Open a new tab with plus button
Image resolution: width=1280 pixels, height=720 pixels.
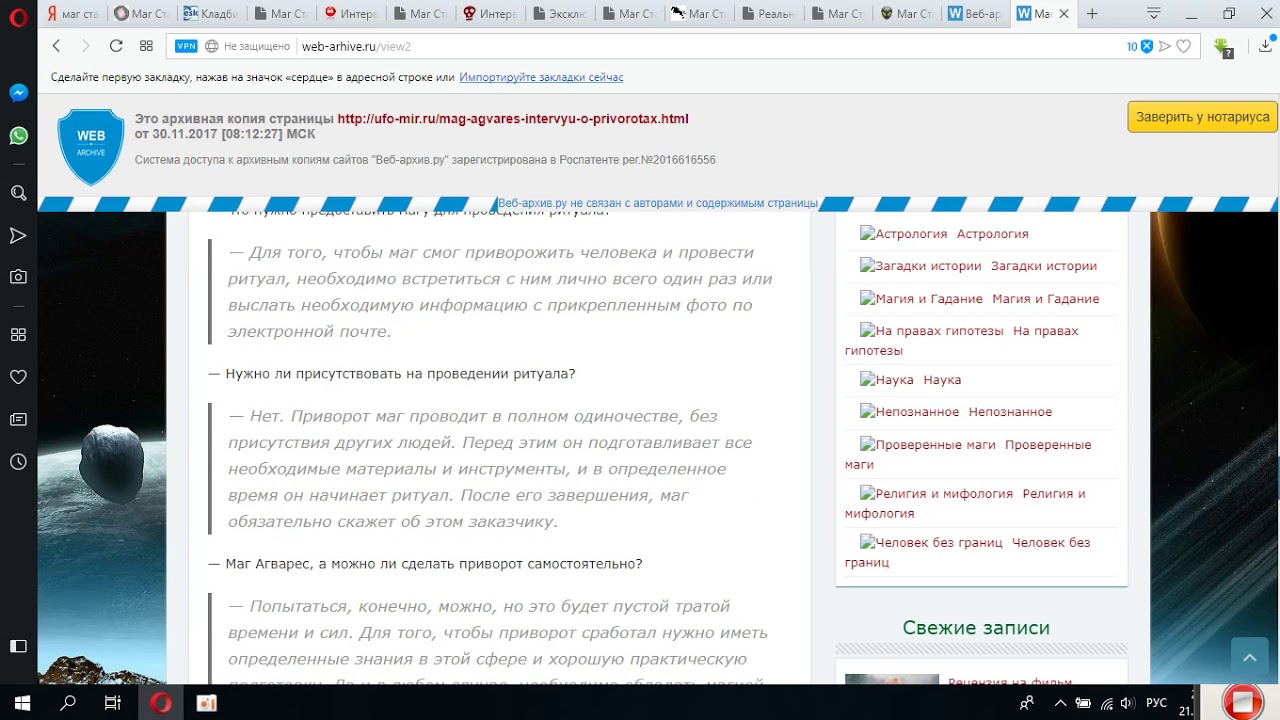[x=1092, y=14]
